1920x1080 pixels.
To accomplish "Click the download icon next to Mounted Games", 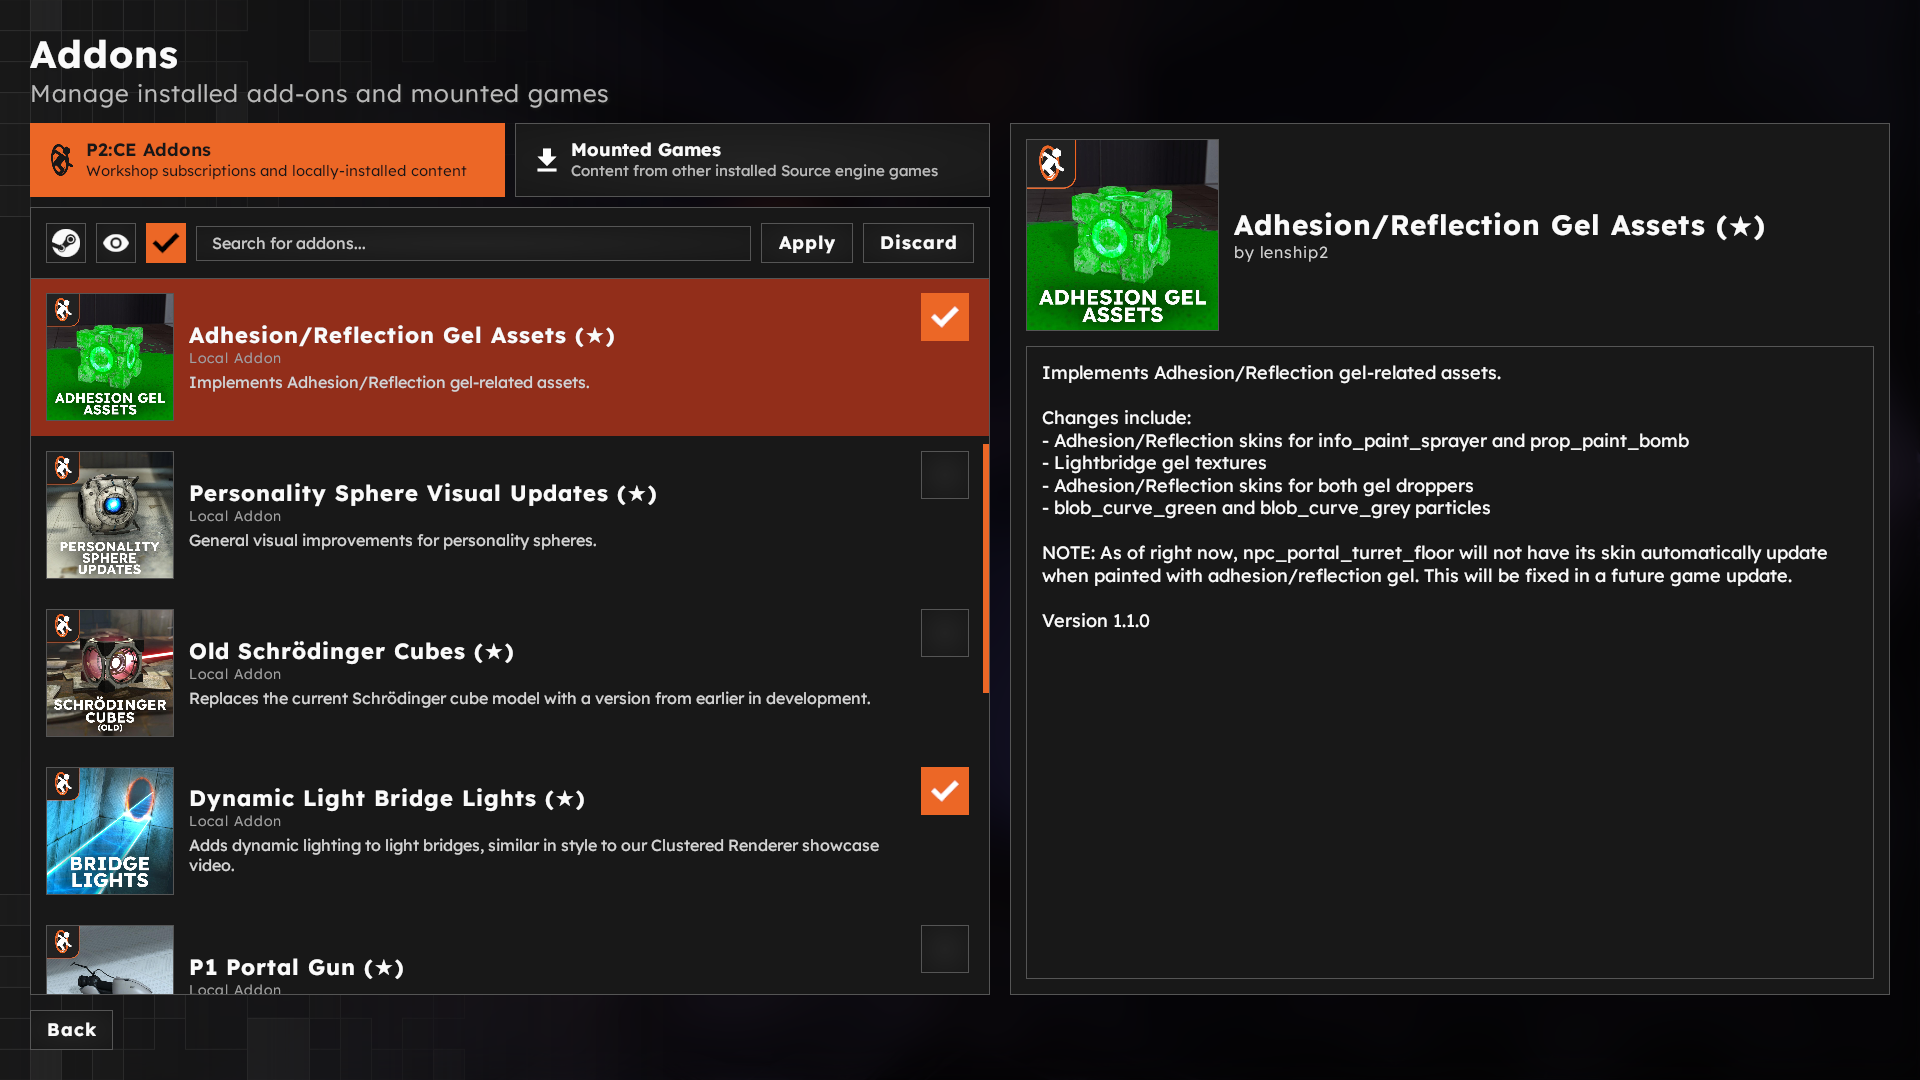I will [x=546, y=159].
